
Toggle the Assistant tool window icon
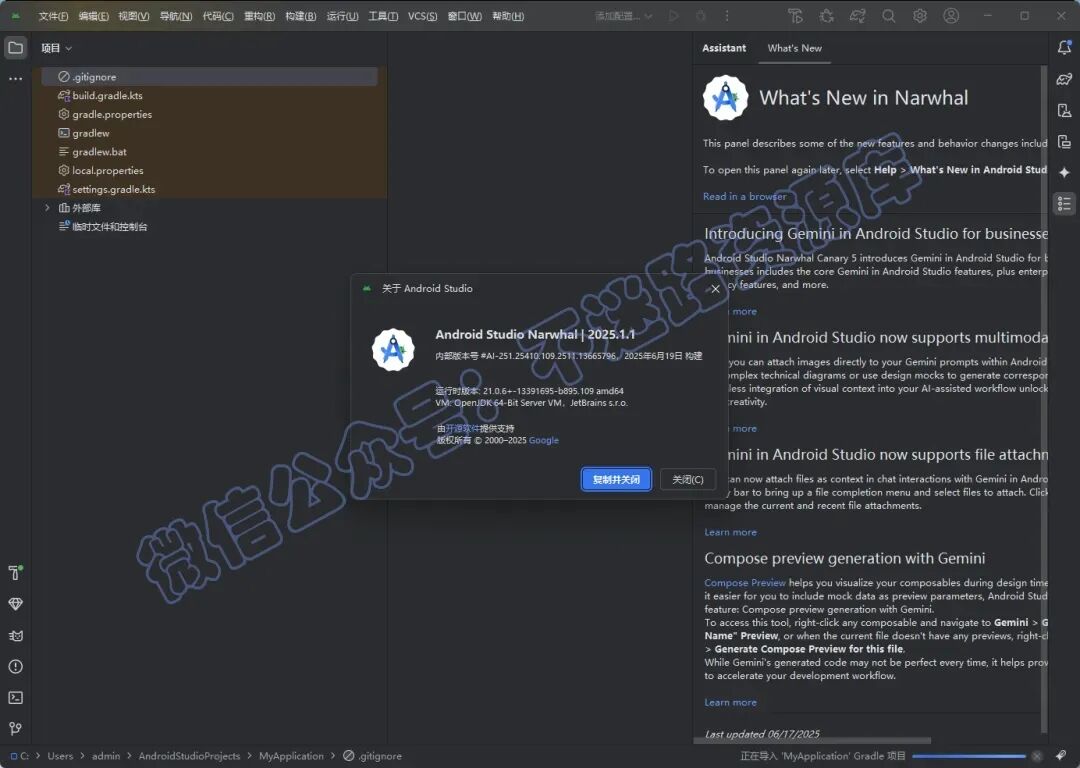1064,203
